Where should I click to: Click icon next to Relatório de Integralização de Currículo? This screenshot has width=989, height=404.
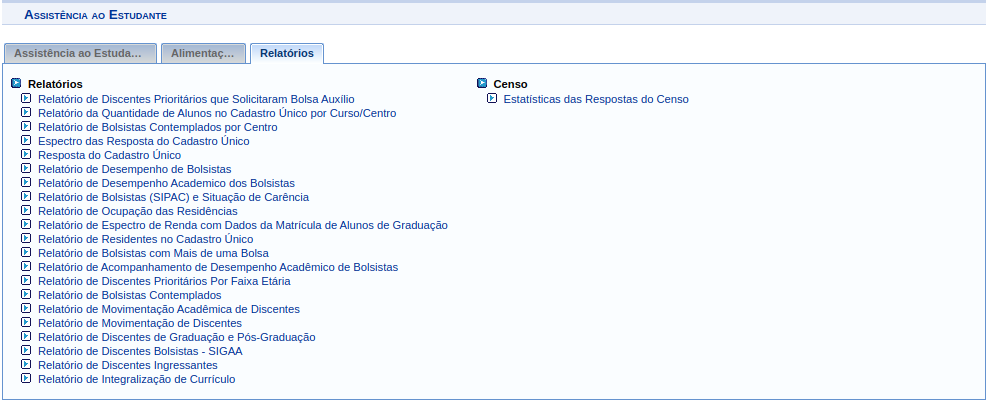pyautogui.click(x=26, y=379)
